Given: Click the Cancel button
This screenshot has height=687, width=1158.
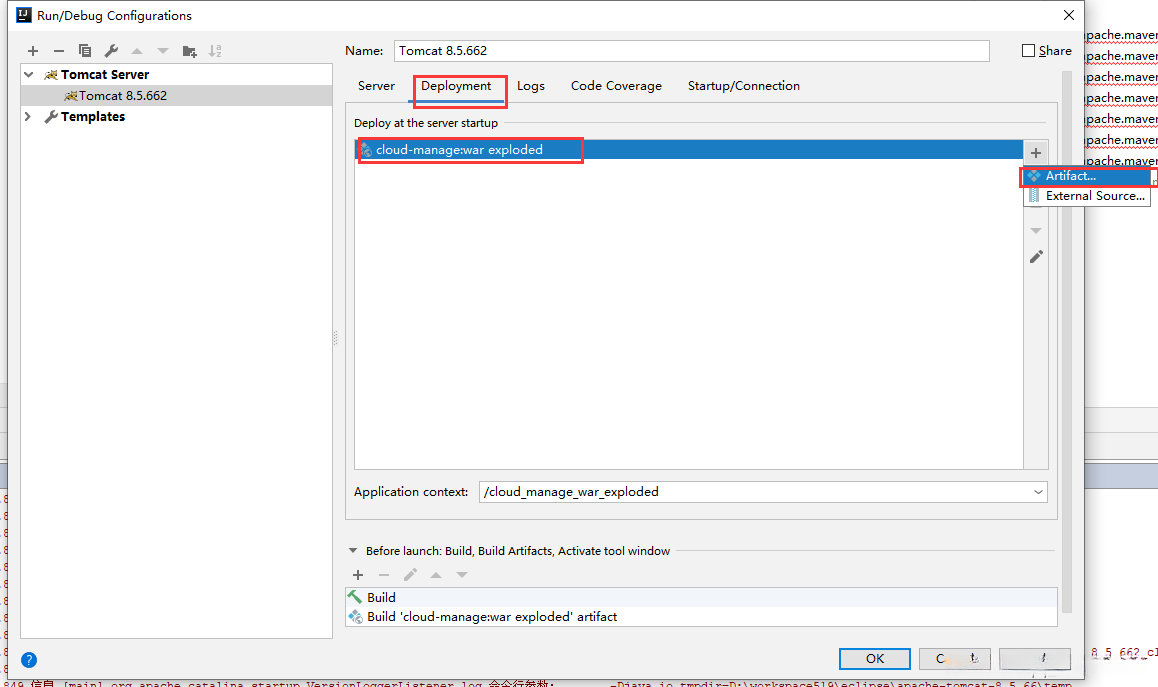Looking at the screenshot, I should pyautogui.click(x=955, y=658).
